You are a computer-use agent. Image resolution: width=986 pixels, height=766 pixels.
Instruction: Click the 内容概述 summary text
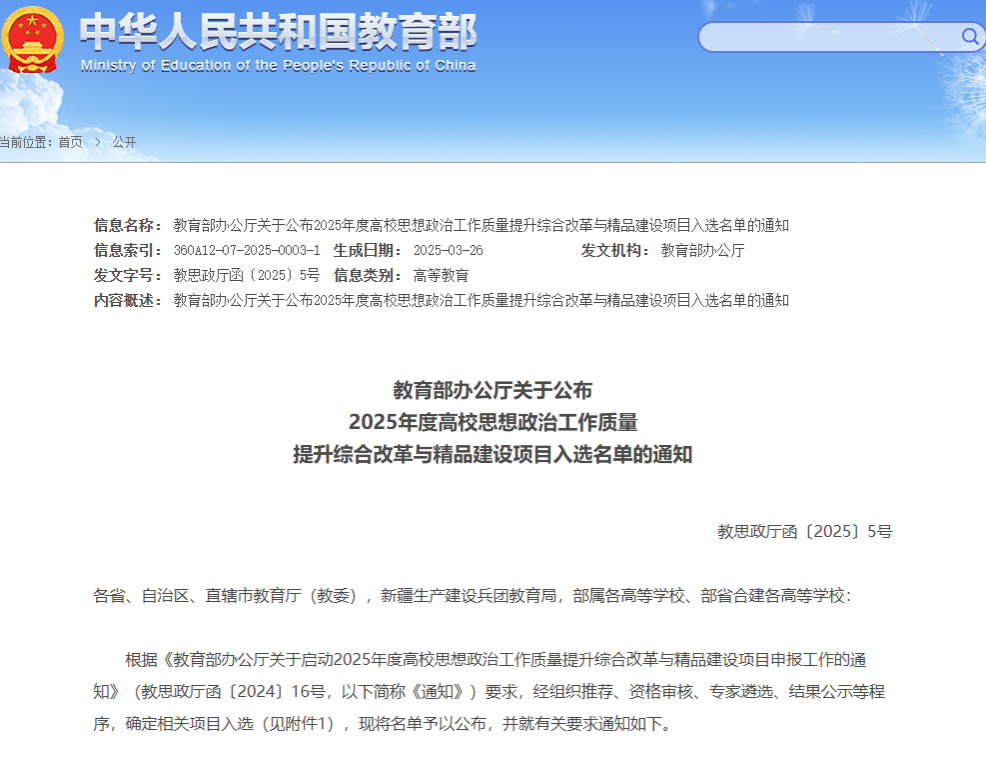pyautogui.click(x=481, y=300)
